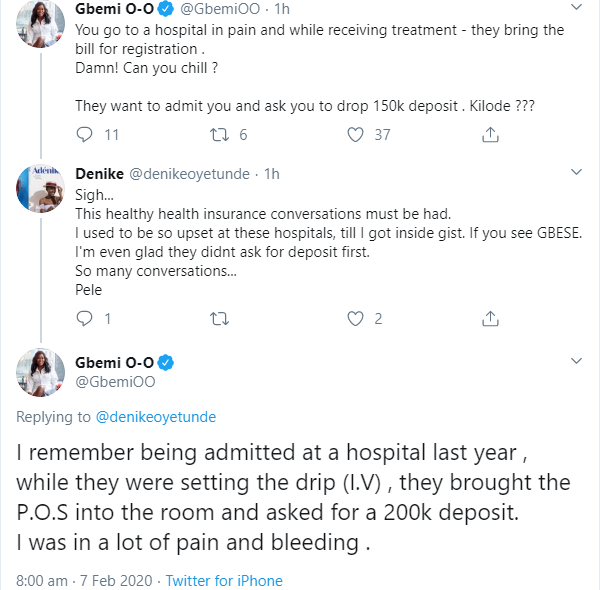600x590 pixels.
Task: Like Denike's tweet with 2 likes
Action: (x=354, y=319)
